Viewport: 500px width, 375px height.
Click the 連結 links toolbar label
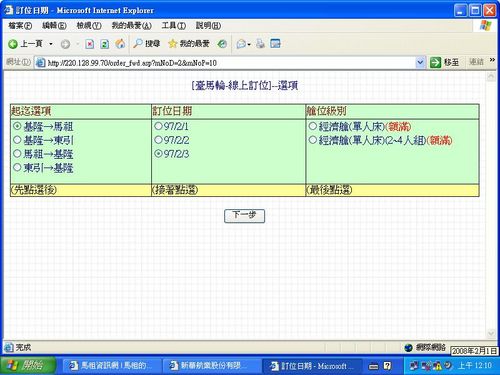tap(476, 62)
